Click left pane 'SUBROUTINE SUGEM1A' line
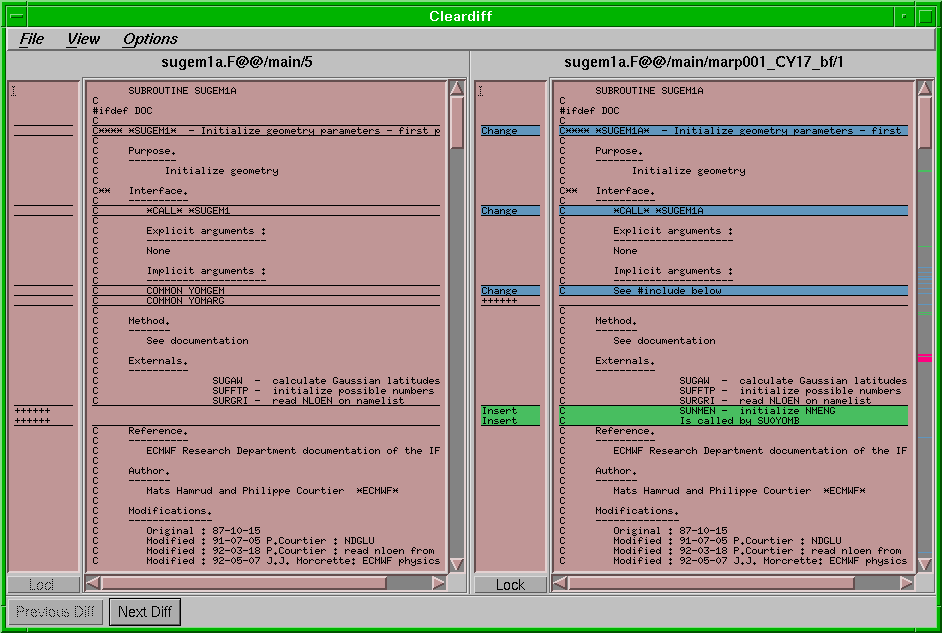 click(182, 91)
